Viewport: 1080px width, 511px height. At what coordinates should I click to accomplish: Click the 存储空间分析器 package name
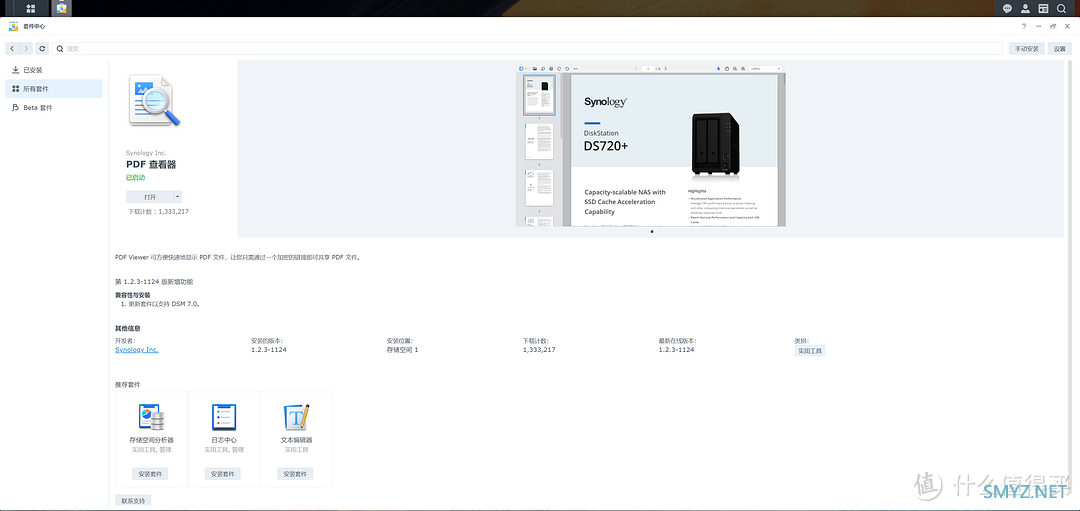[152, 439]
